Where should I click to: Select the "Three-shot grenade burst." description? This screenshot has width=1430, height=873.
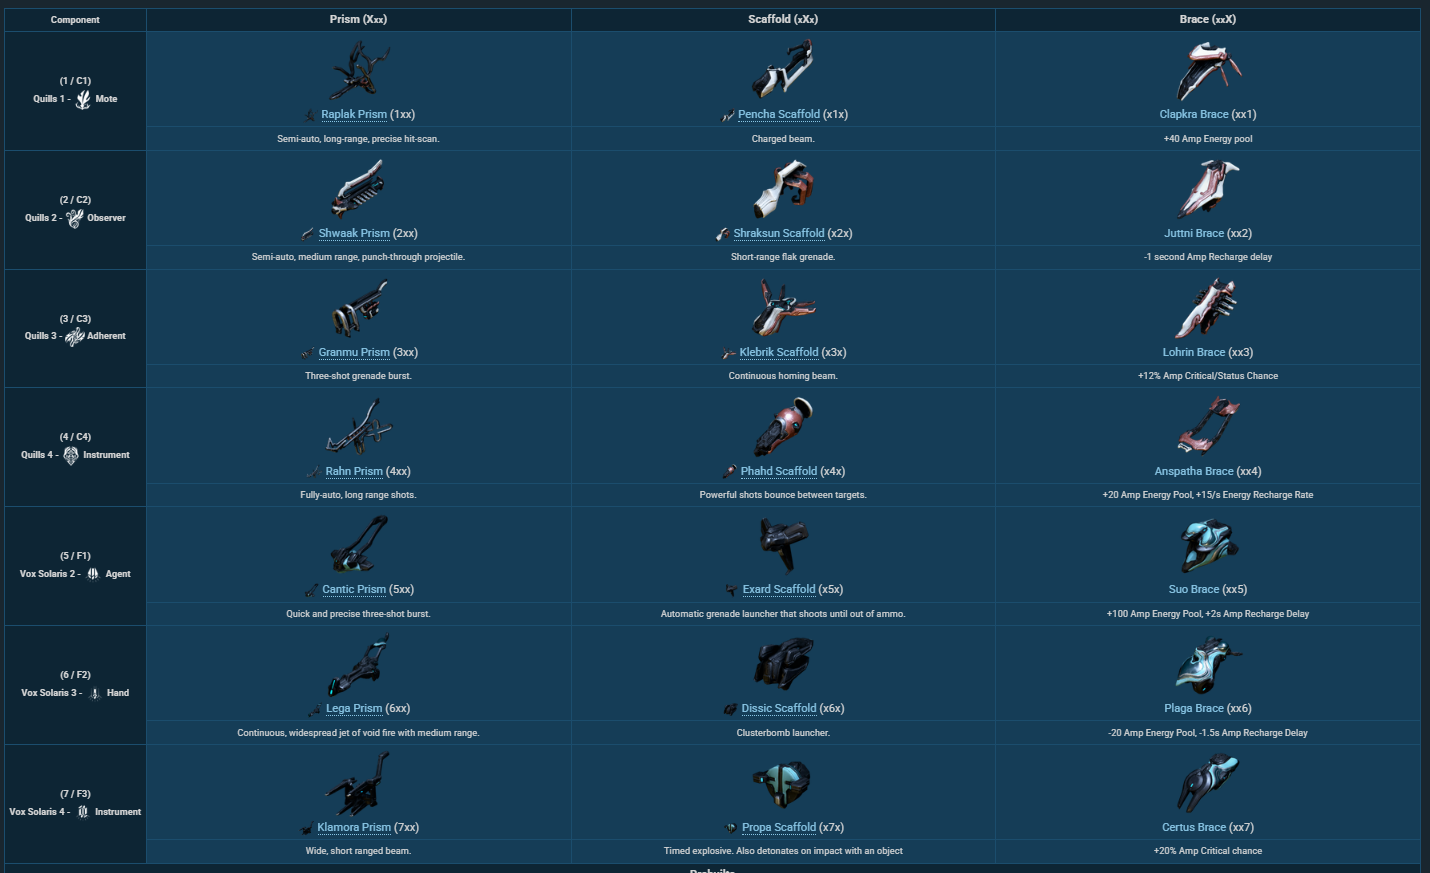click(x=358, y=376)
